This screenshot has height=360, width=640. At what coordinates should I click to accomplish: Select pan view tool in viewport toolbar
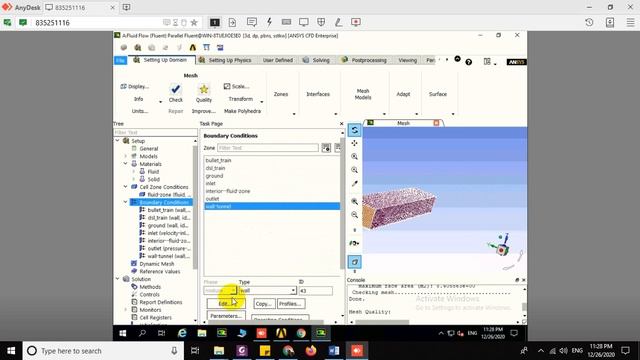tap(354, 143)
